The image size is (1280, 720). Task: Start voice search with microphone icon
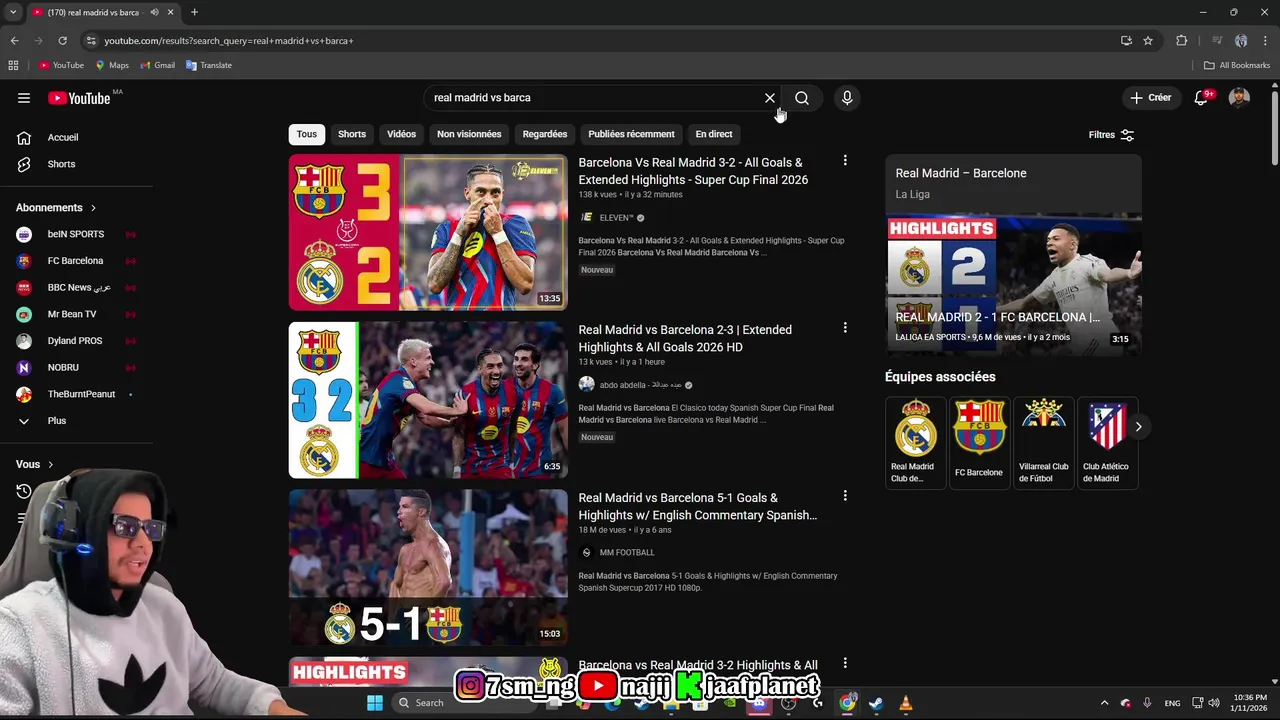tap(847, 98)
